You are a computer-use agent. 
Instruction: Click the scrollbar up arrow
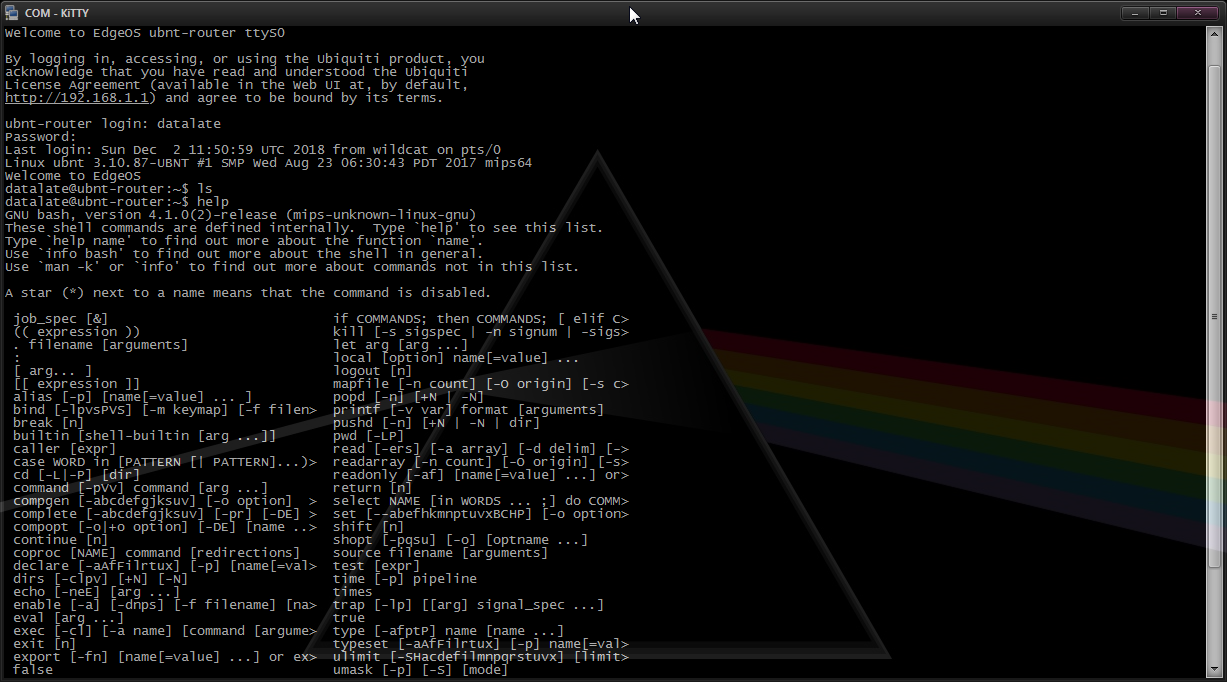(1213, 33)
